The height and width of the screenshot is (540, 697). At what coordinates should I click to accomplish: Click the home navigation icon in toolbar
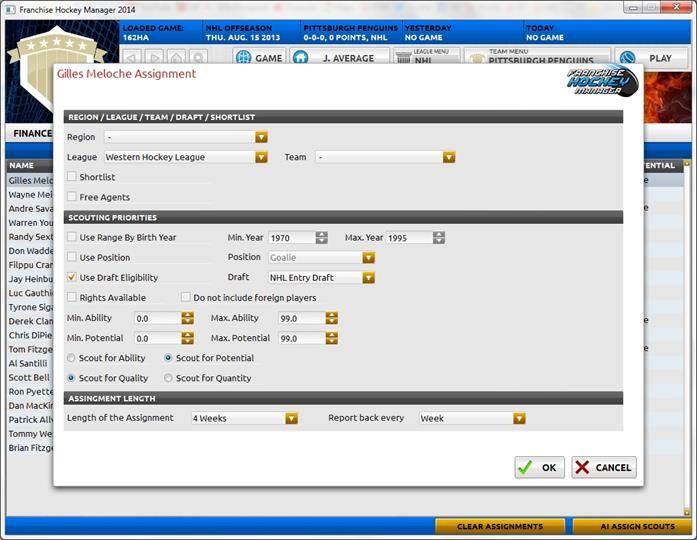176,58
